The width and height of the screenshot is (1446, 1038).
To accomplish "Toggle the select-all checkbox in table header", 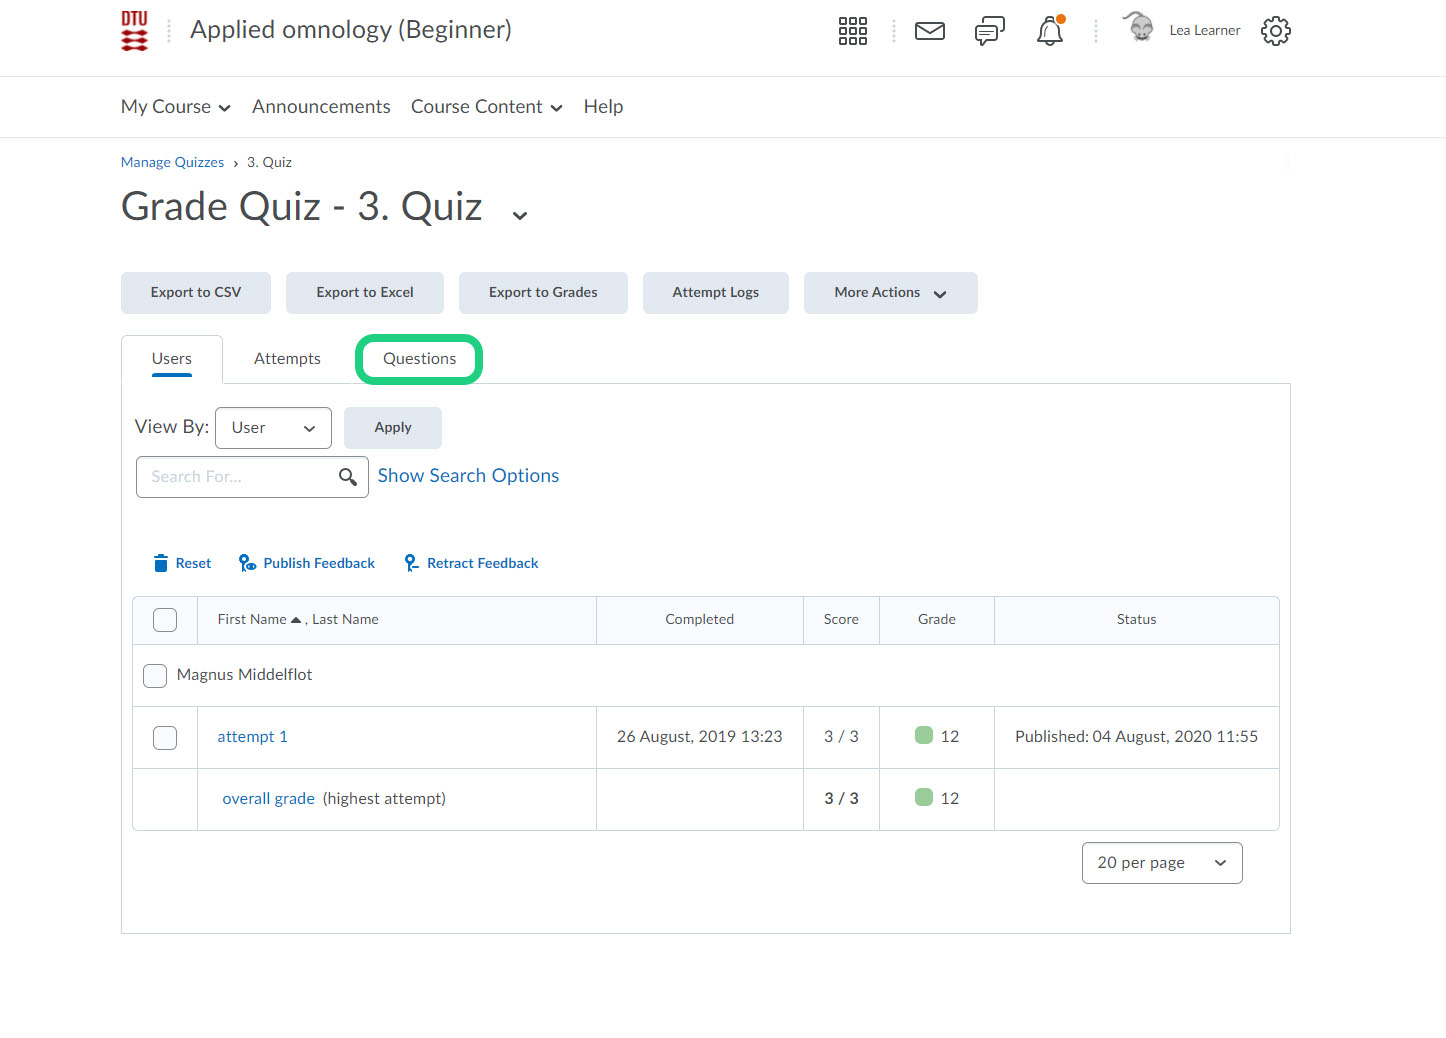I will click(x=165, y=620).
